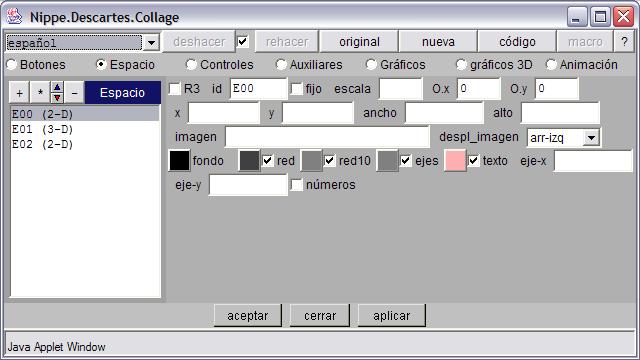This screenshot has height=360, width=640.
Task: Open the gray red10 color swatch
Action: (x=311, y=160)
